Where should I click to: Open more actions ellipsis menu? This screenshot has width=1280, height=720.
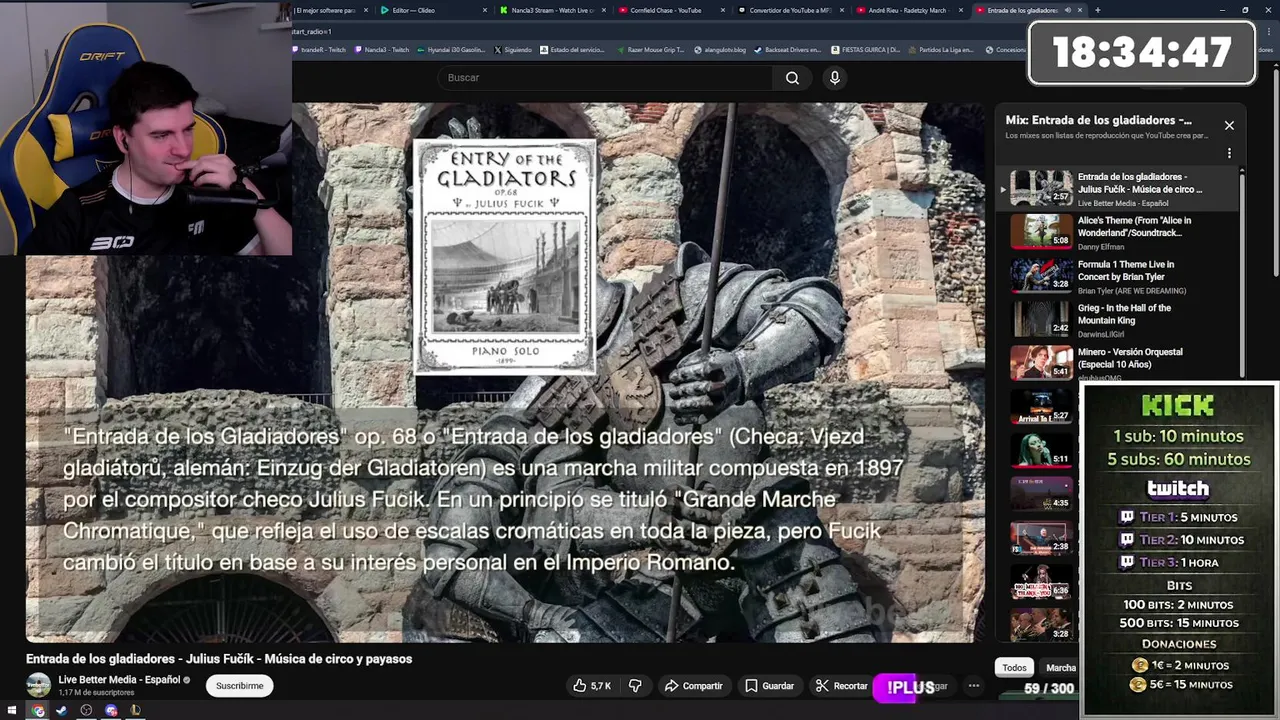tap(973, 686)
